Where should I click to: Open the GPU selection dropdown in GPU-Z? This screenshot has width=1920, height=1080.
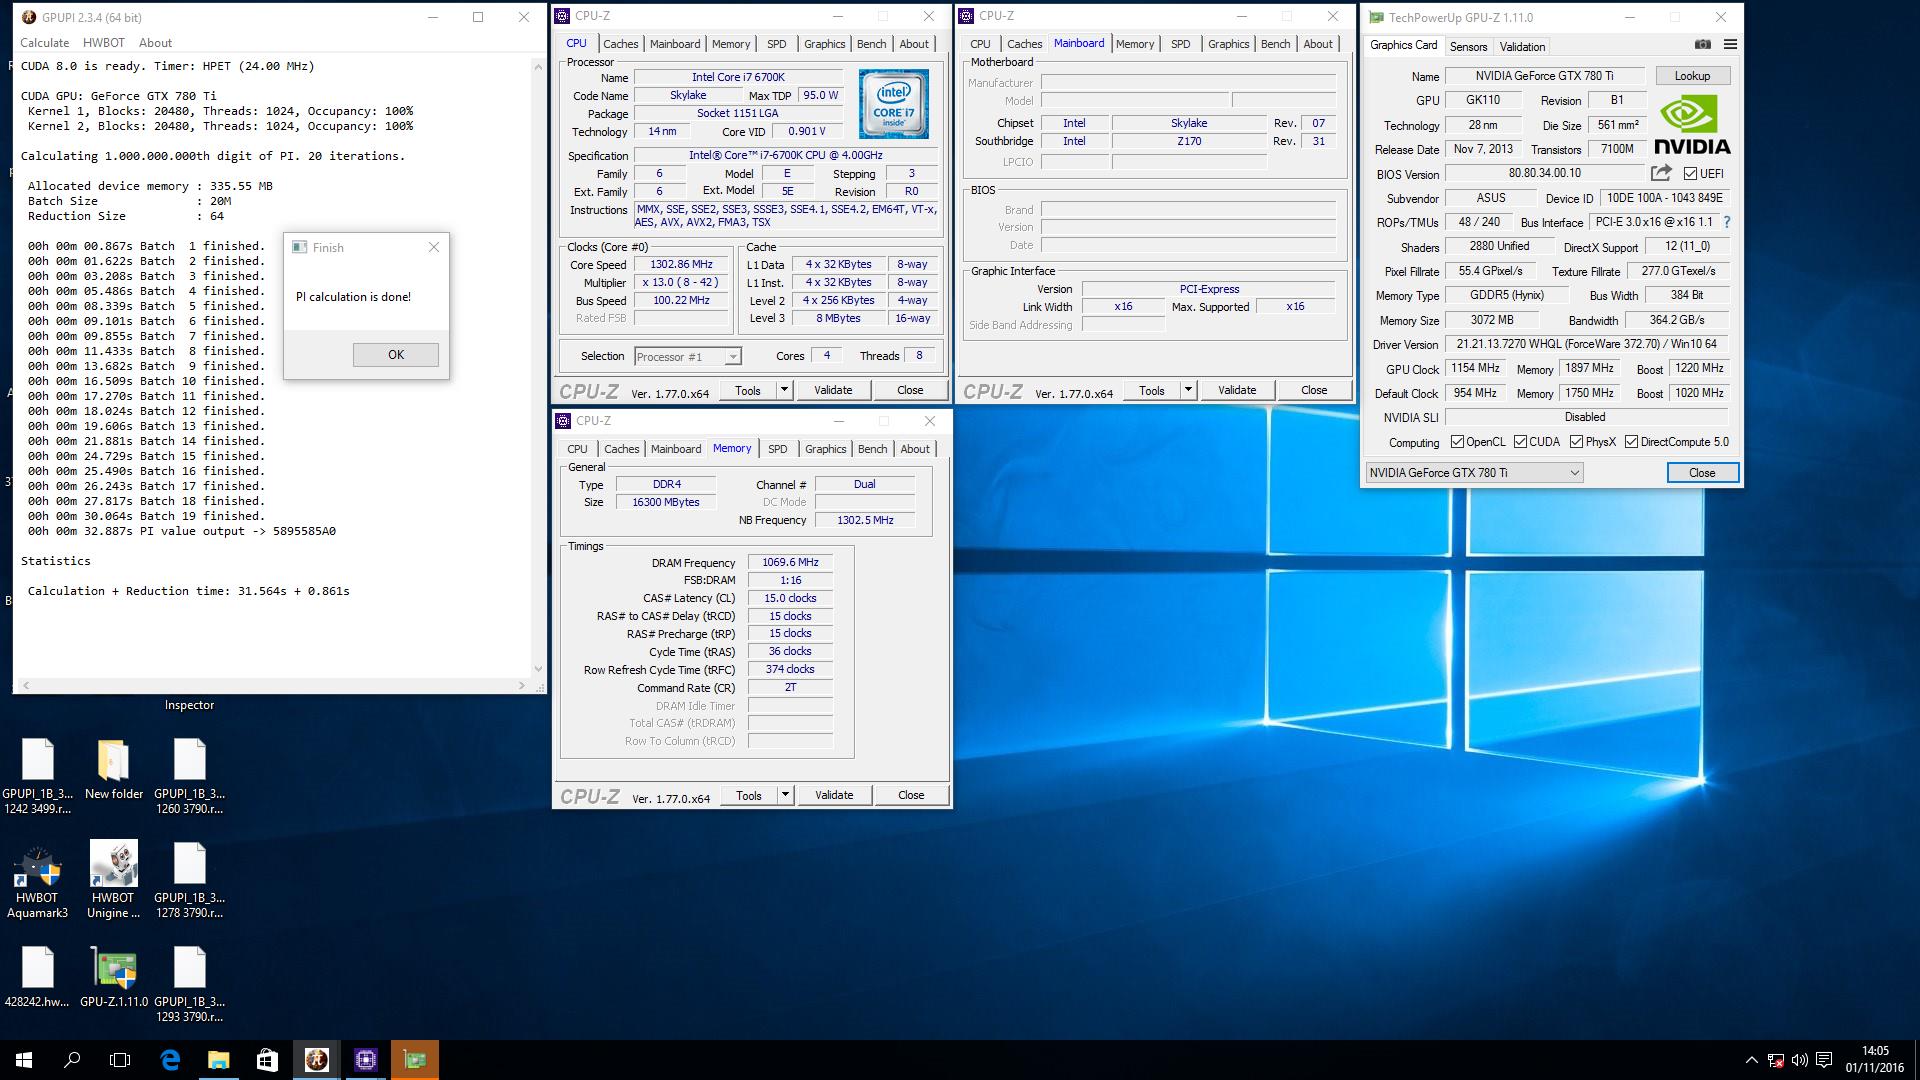coord(1474,473)
